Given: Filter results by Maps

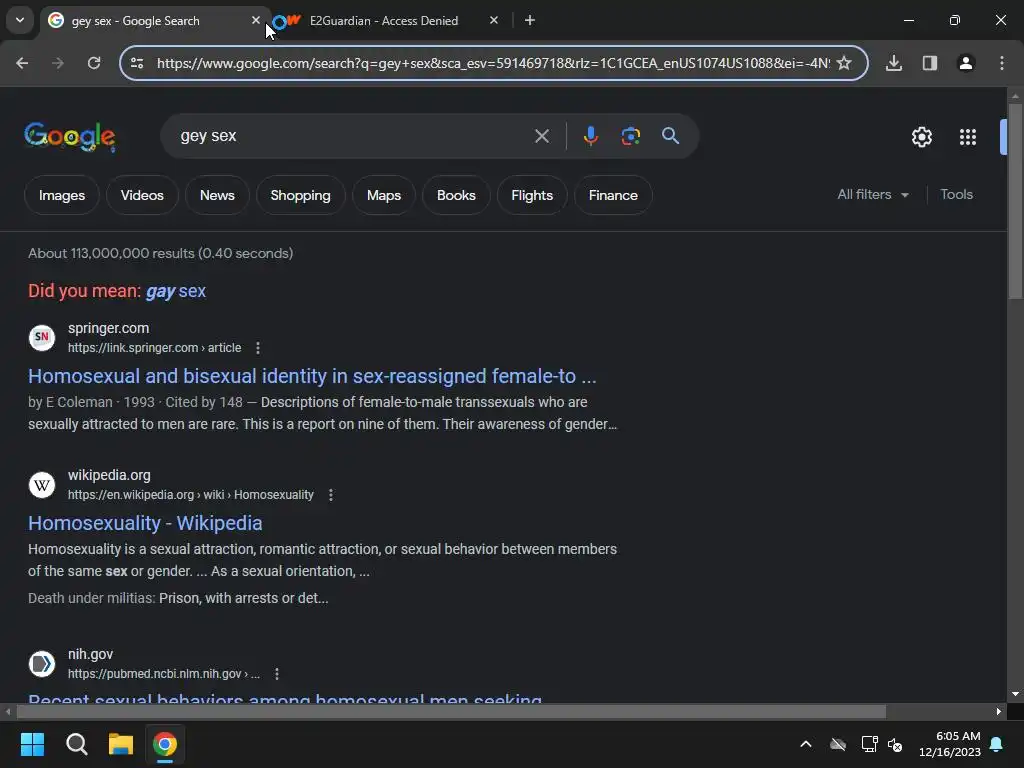Looking at the screenshot, I should (384, 195).
